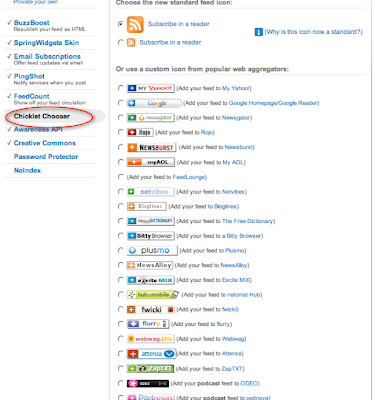Click large-icon 'Subscribe in a reader' link
375x400 pixels.
pyautogui.click(x=178, y=24)
